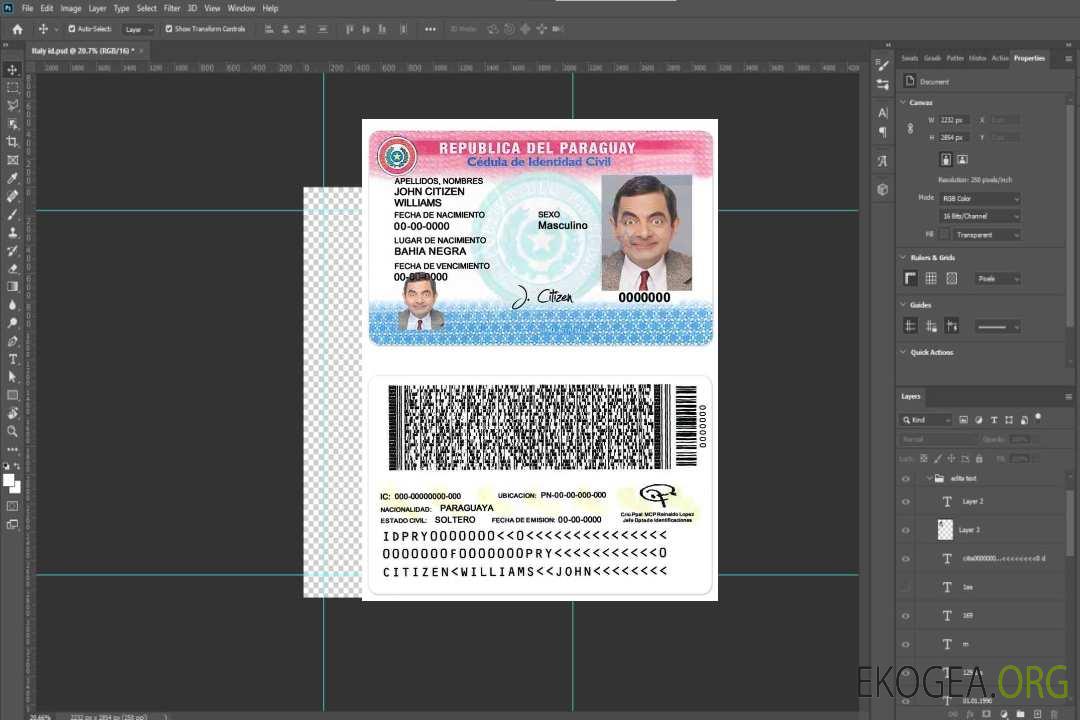Select the Crop tool
The image size is (1080, 720).
coord(13,142)
